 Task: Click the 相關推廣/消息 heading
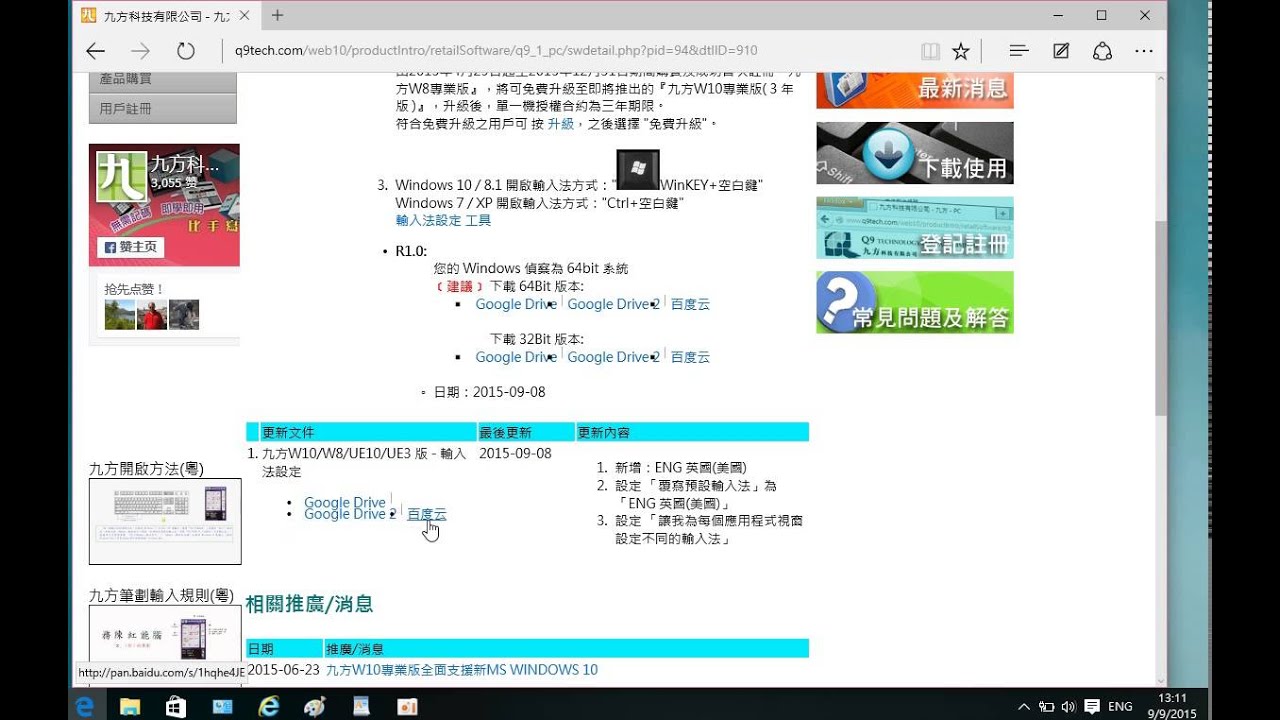click(x=309, y=603)
